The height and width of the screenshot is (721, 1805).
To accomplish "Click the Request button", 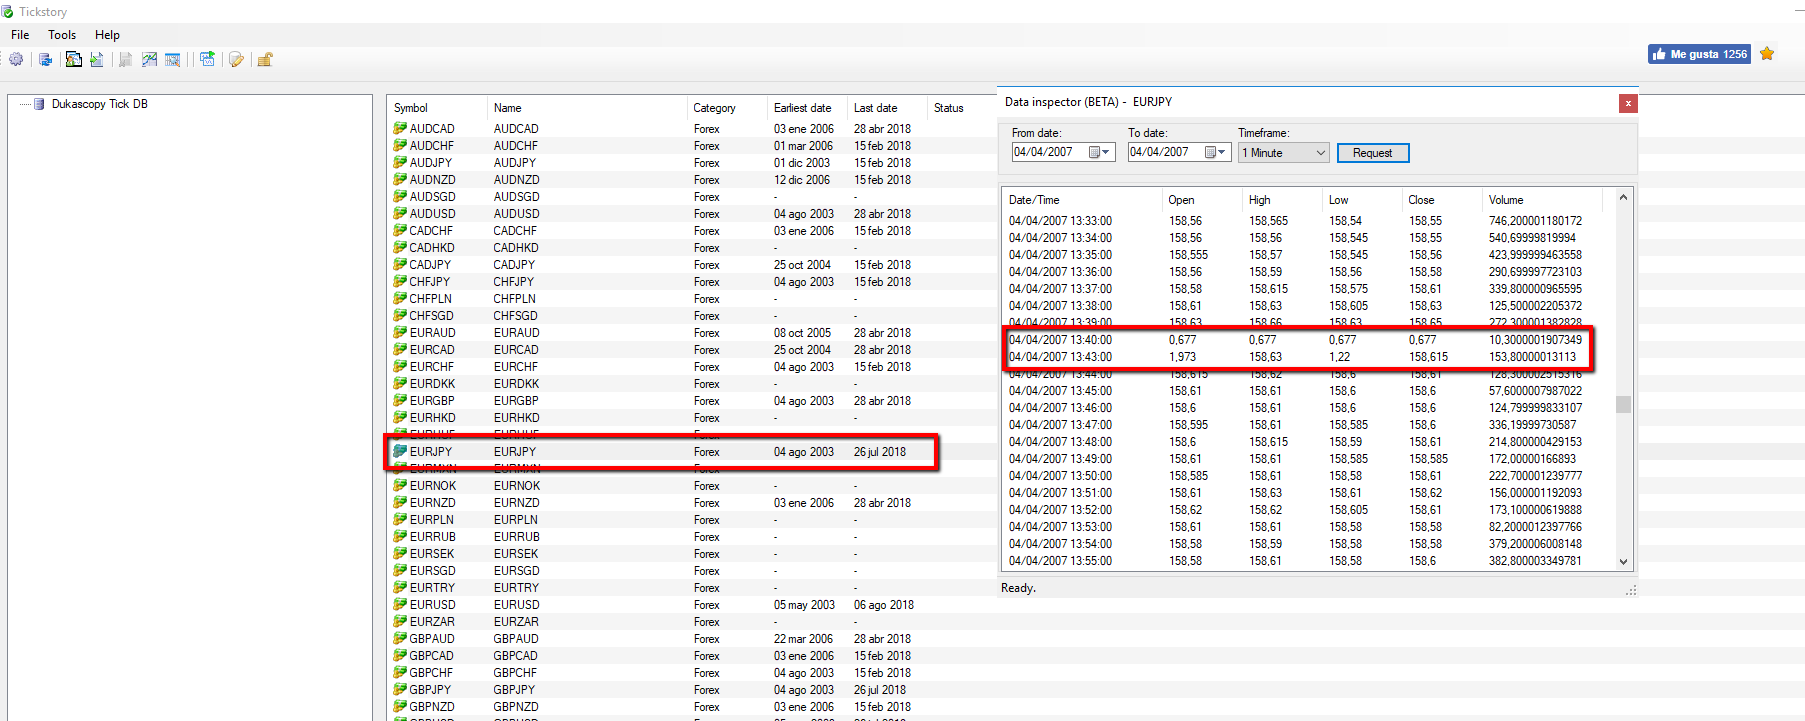I will point(1373,153).
